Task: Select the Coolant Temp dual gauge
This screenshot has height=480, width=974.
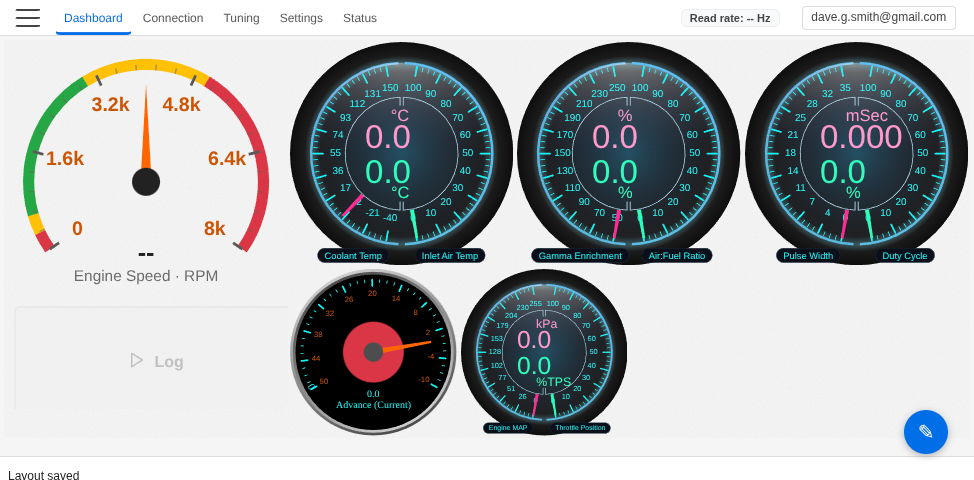Action: tap(401, 152)
